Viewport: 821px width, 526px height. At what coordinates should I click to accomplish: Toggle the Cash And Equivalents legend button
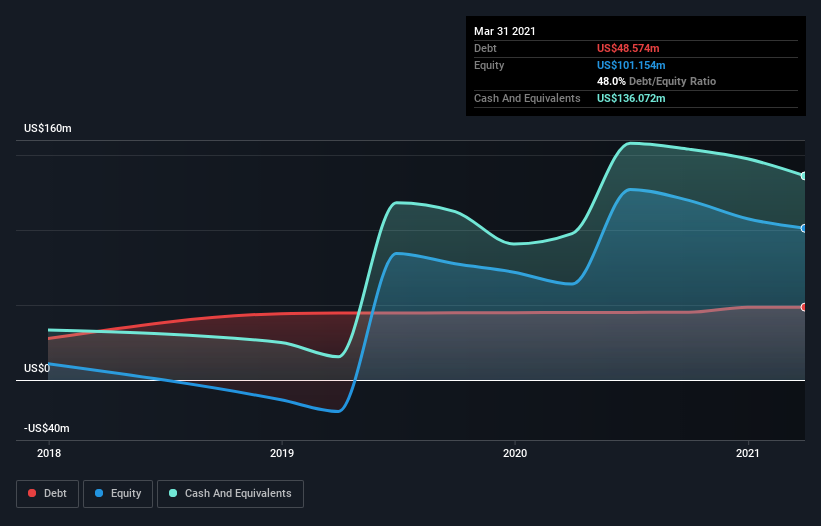click(230, 494)
